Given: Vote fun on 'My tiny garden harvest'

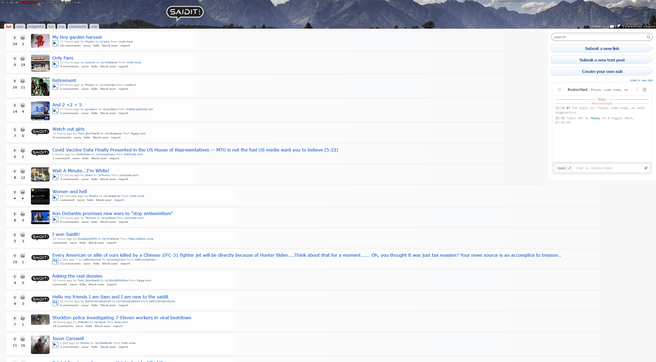Looking at the screenshot, I should pyautogui.click(x=23, y=38).
